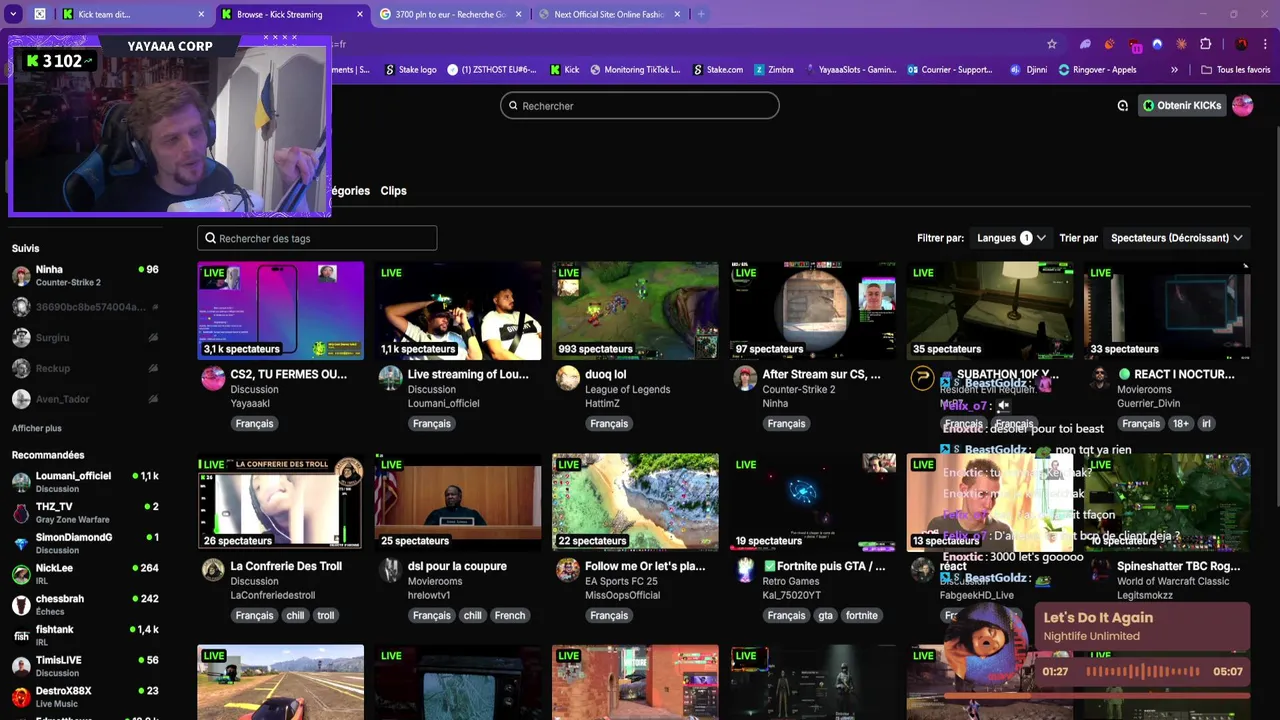Close the 3700 pln to eur tab
This screenshot has height=720, width=1280.
pyautogui.click(x=518, y=14)
